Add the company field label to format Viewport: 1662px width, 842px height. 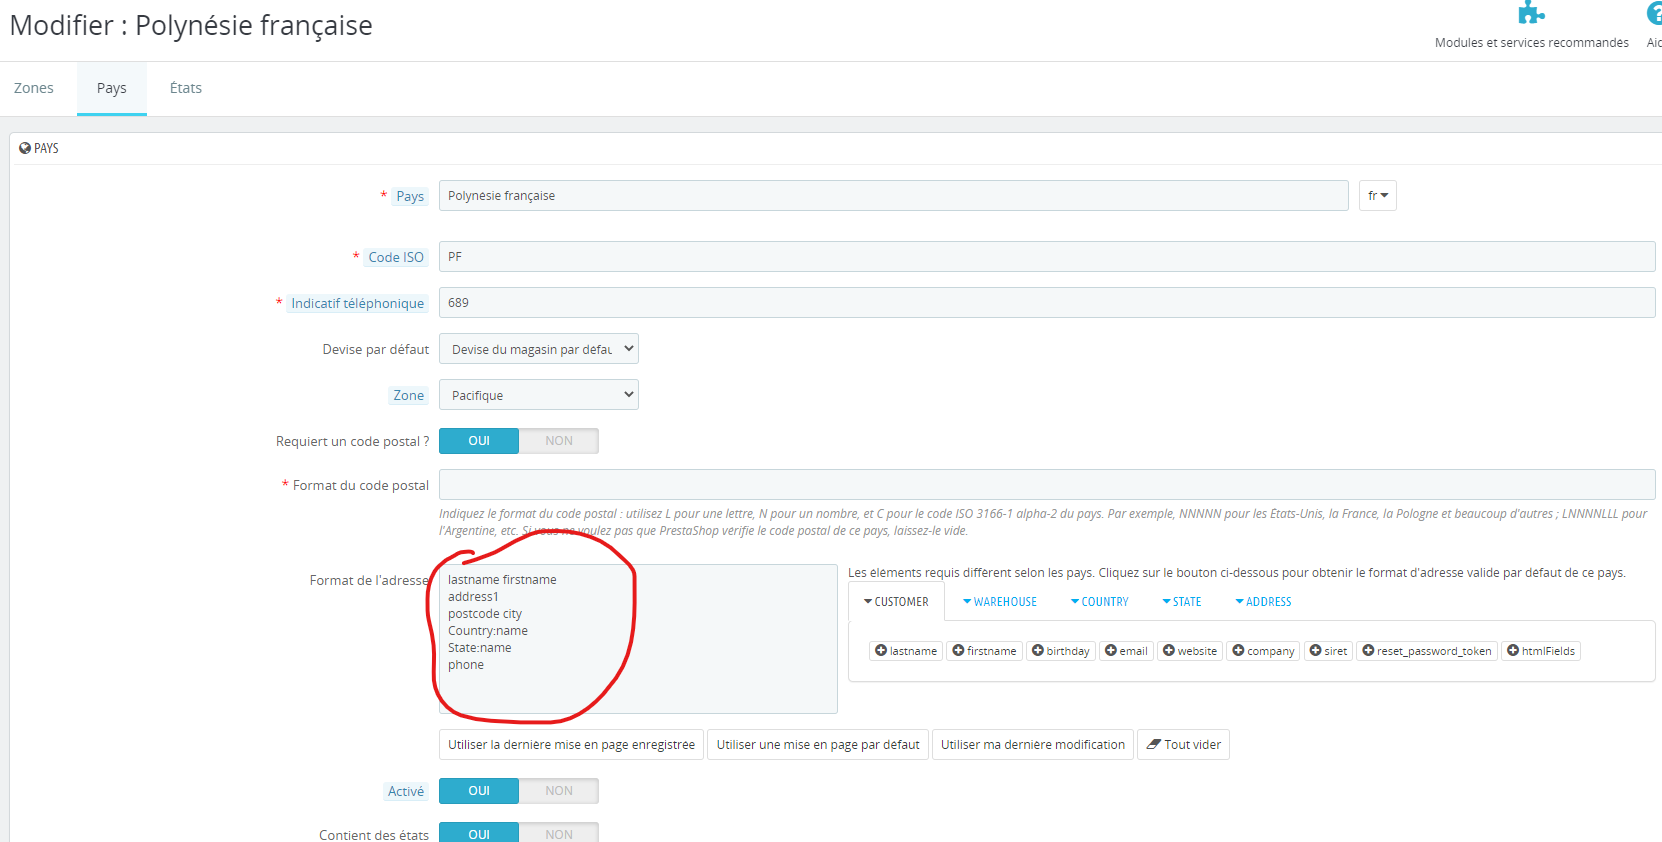(1271, 651)
